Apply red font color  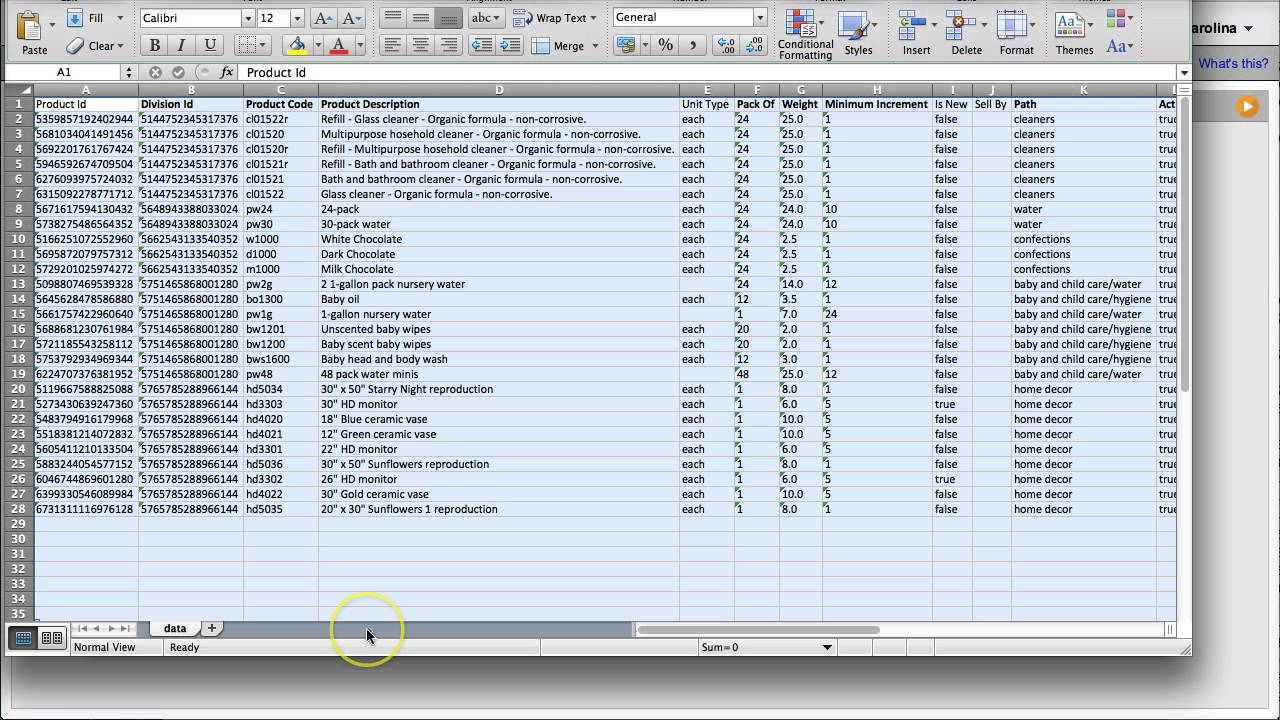[338, 46]
